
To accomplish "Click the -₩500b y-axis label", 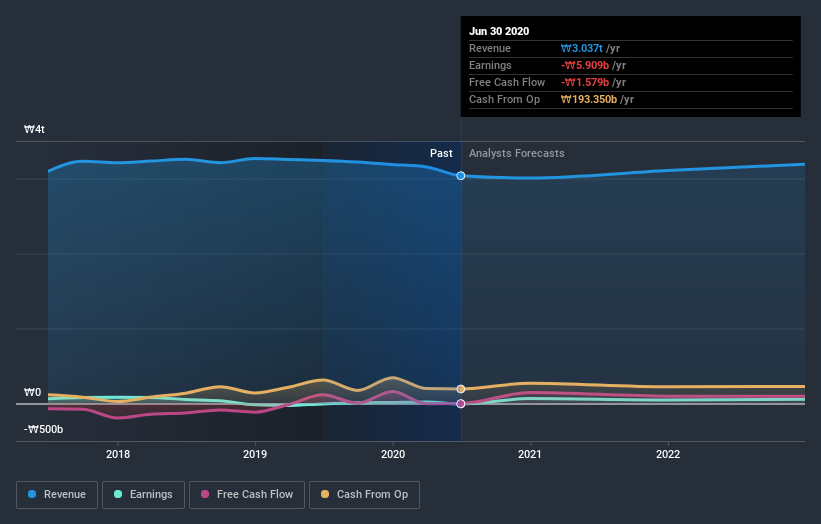I will pos(43,429).
